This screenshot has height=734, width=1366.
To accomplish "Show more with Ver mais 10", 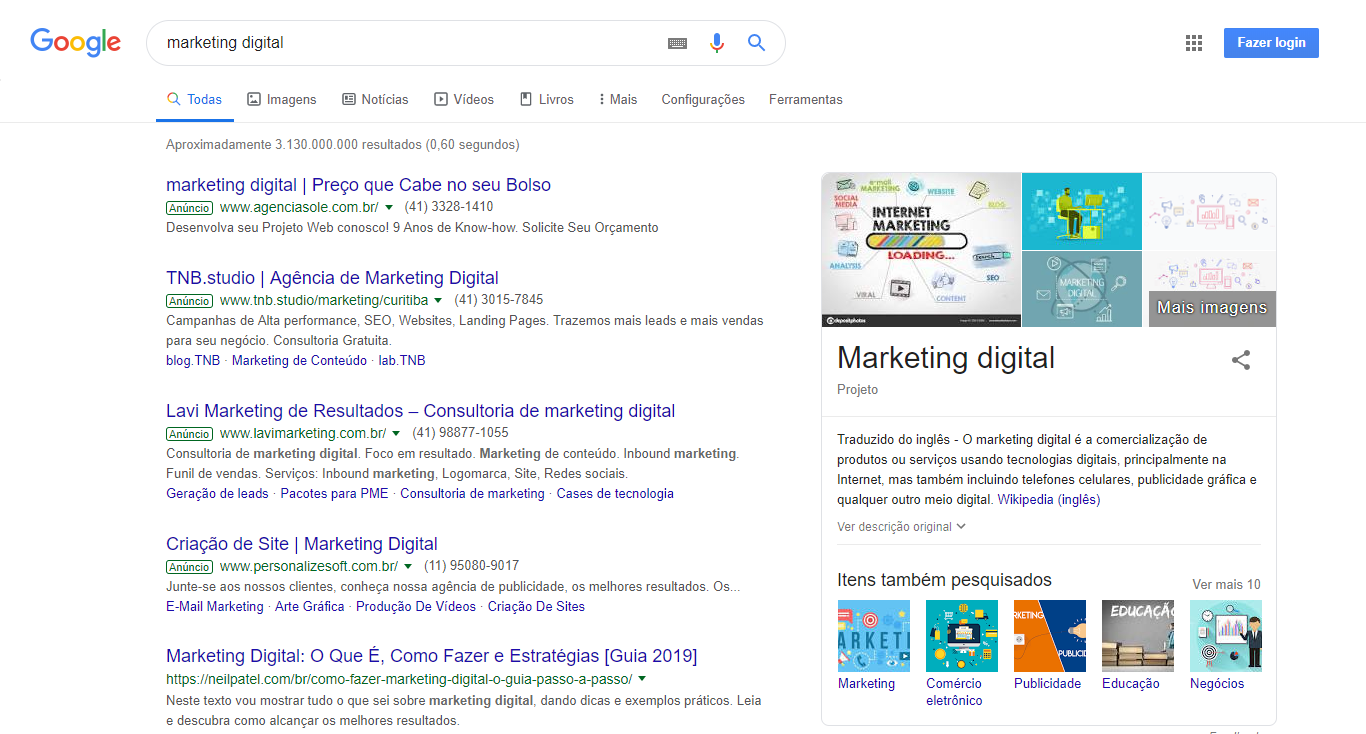I will pos(1226,585).
